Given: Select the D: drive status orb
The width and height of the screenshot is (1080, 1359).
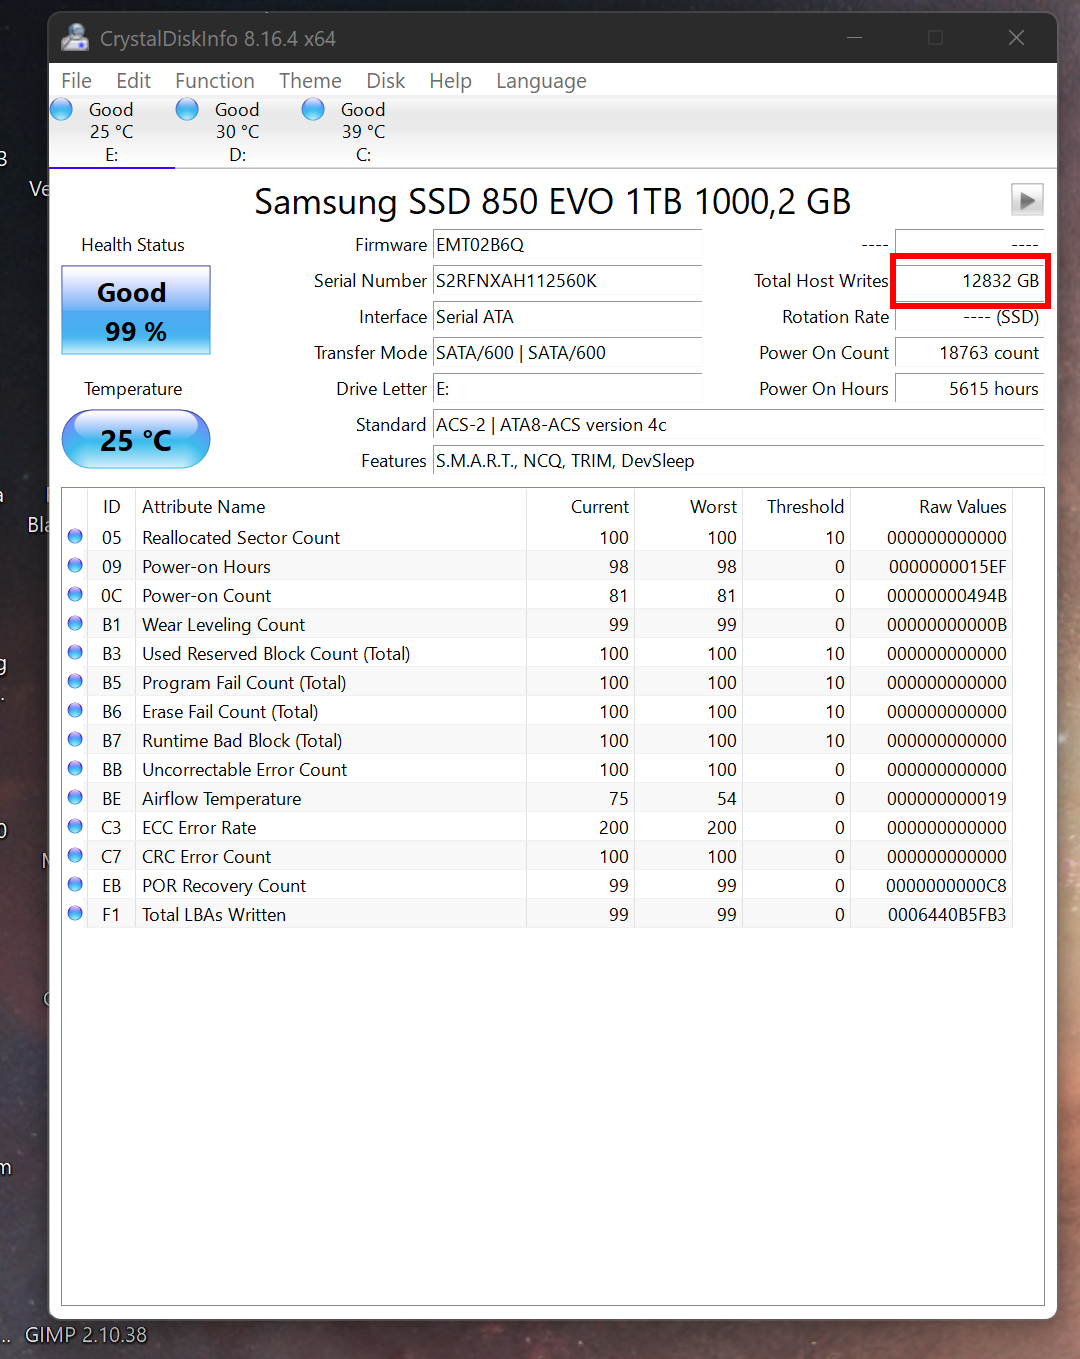Looking at the screenshot, I should [187, 109].
